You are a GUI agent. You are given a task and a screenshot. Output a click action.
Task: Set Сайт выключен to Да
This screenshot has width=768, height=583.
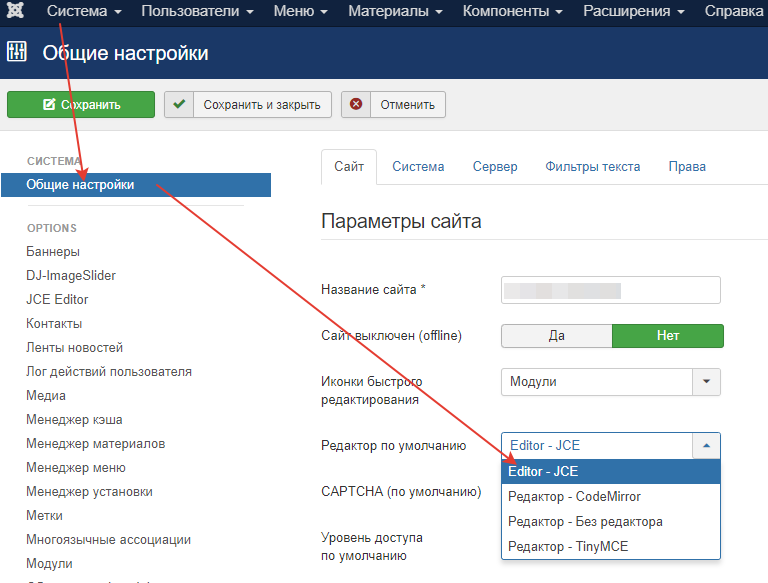(556, 336)
